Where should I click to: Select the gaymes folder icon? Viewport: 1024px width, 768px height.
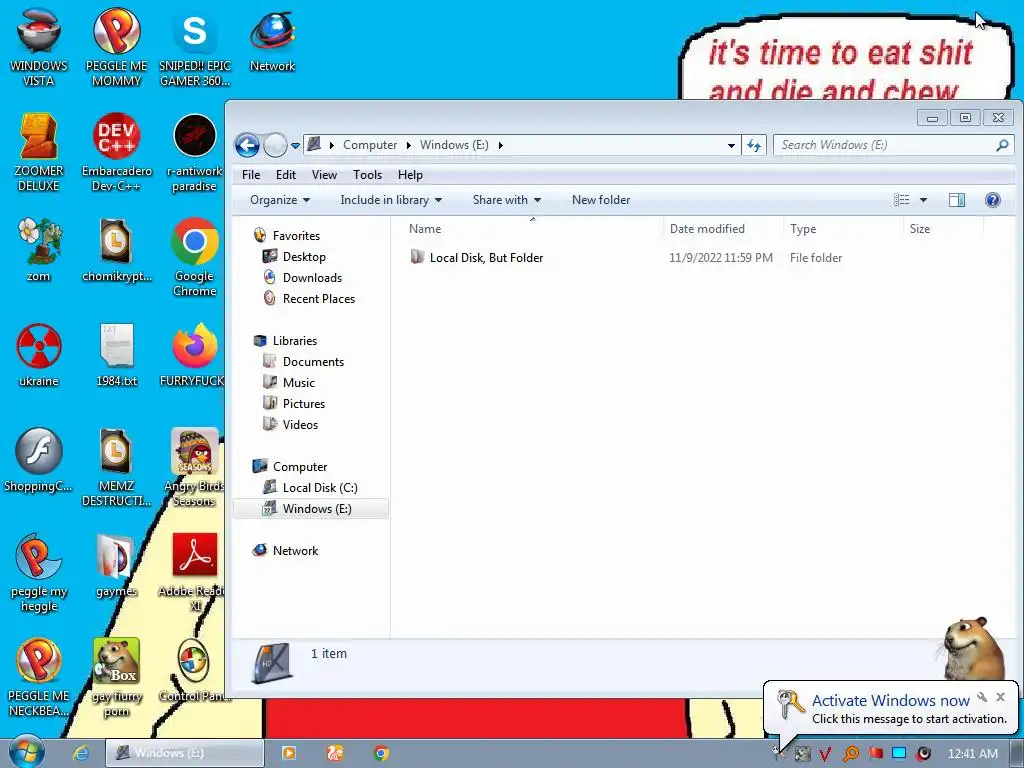[116, 566]
